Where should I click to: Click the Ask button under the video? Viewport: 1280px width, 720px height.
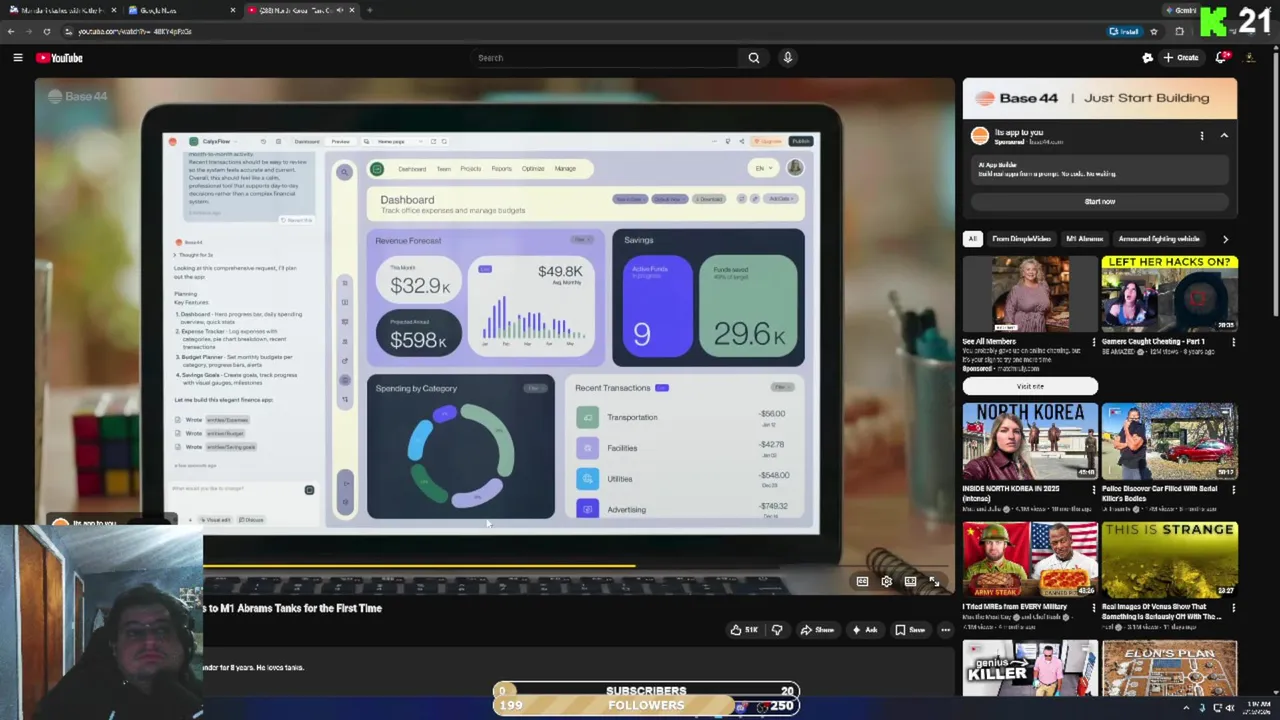click(x=865, y=630)
